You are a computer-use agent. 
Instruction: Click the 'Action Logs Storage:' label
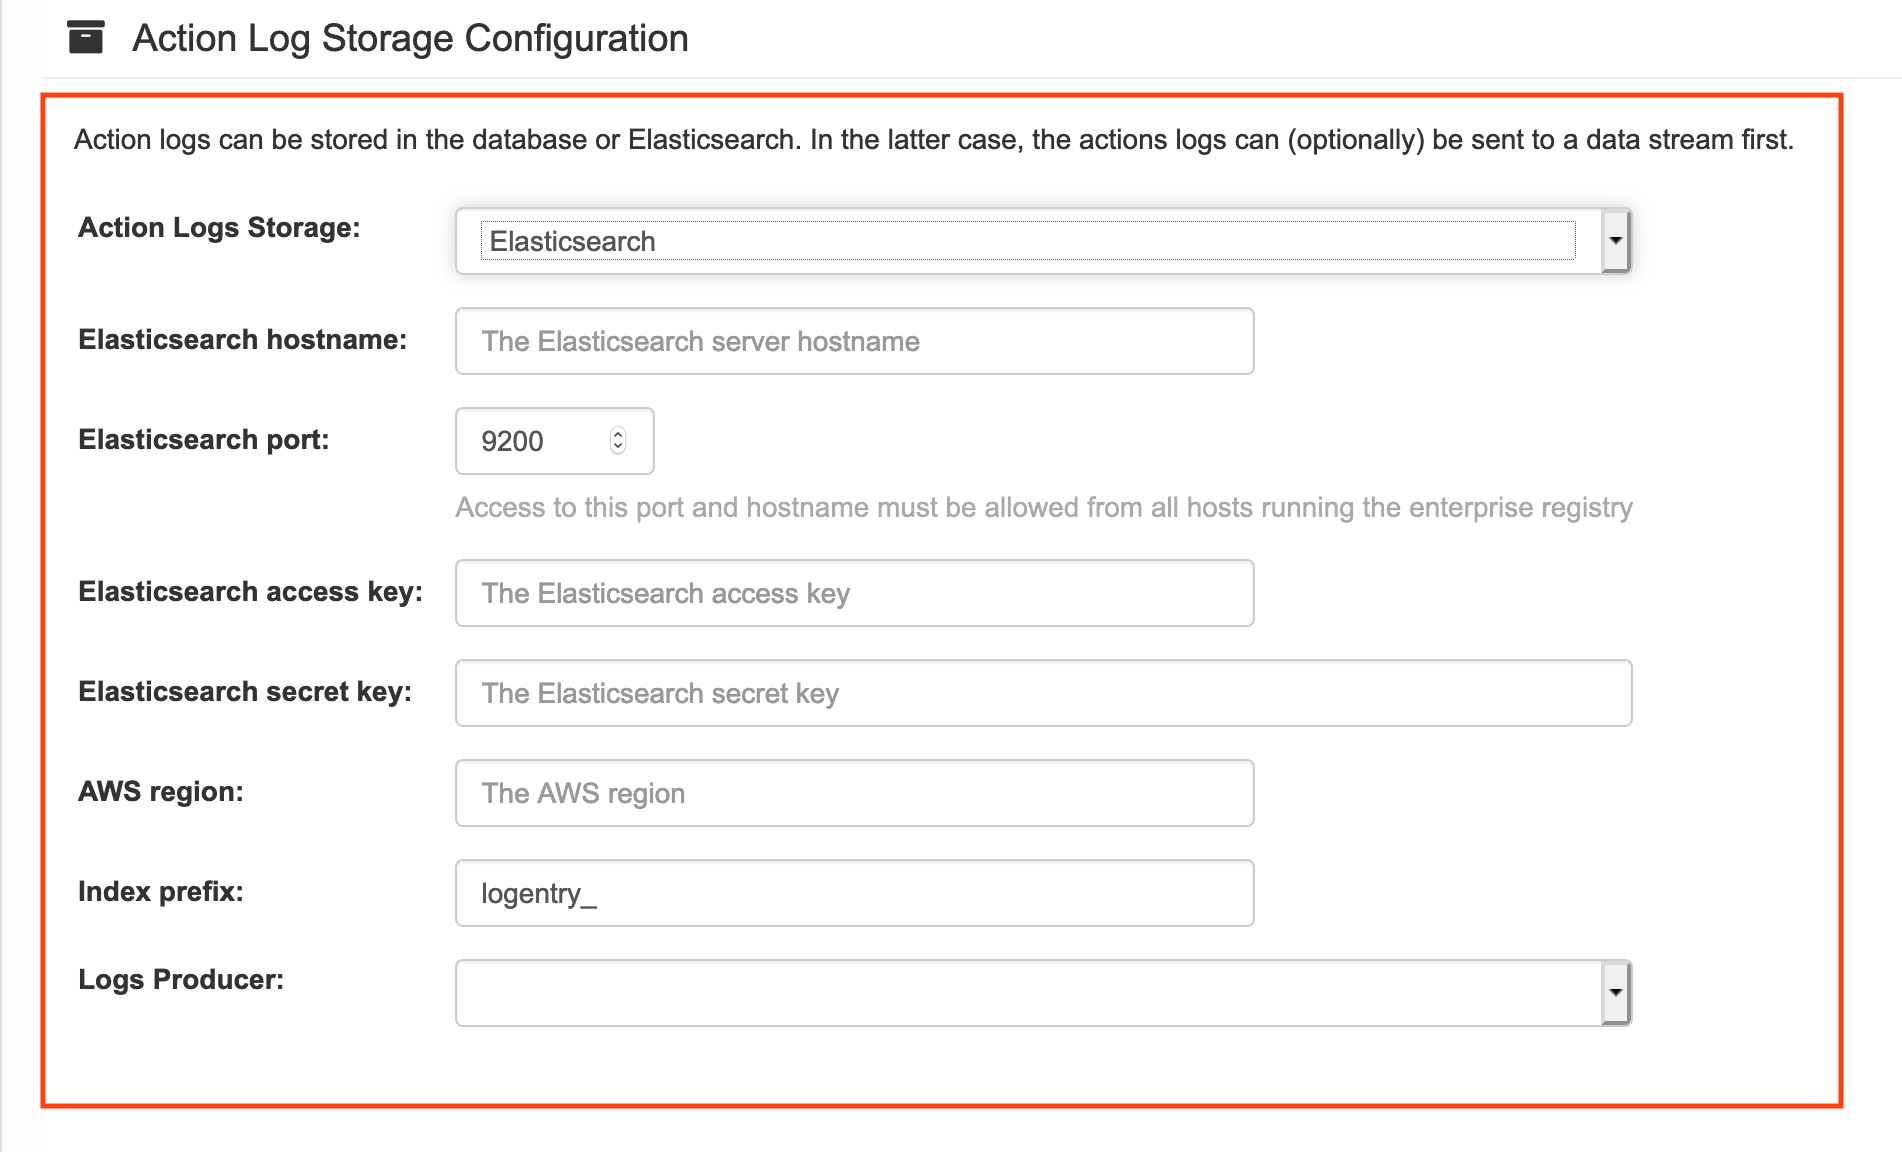coord(219,227)
